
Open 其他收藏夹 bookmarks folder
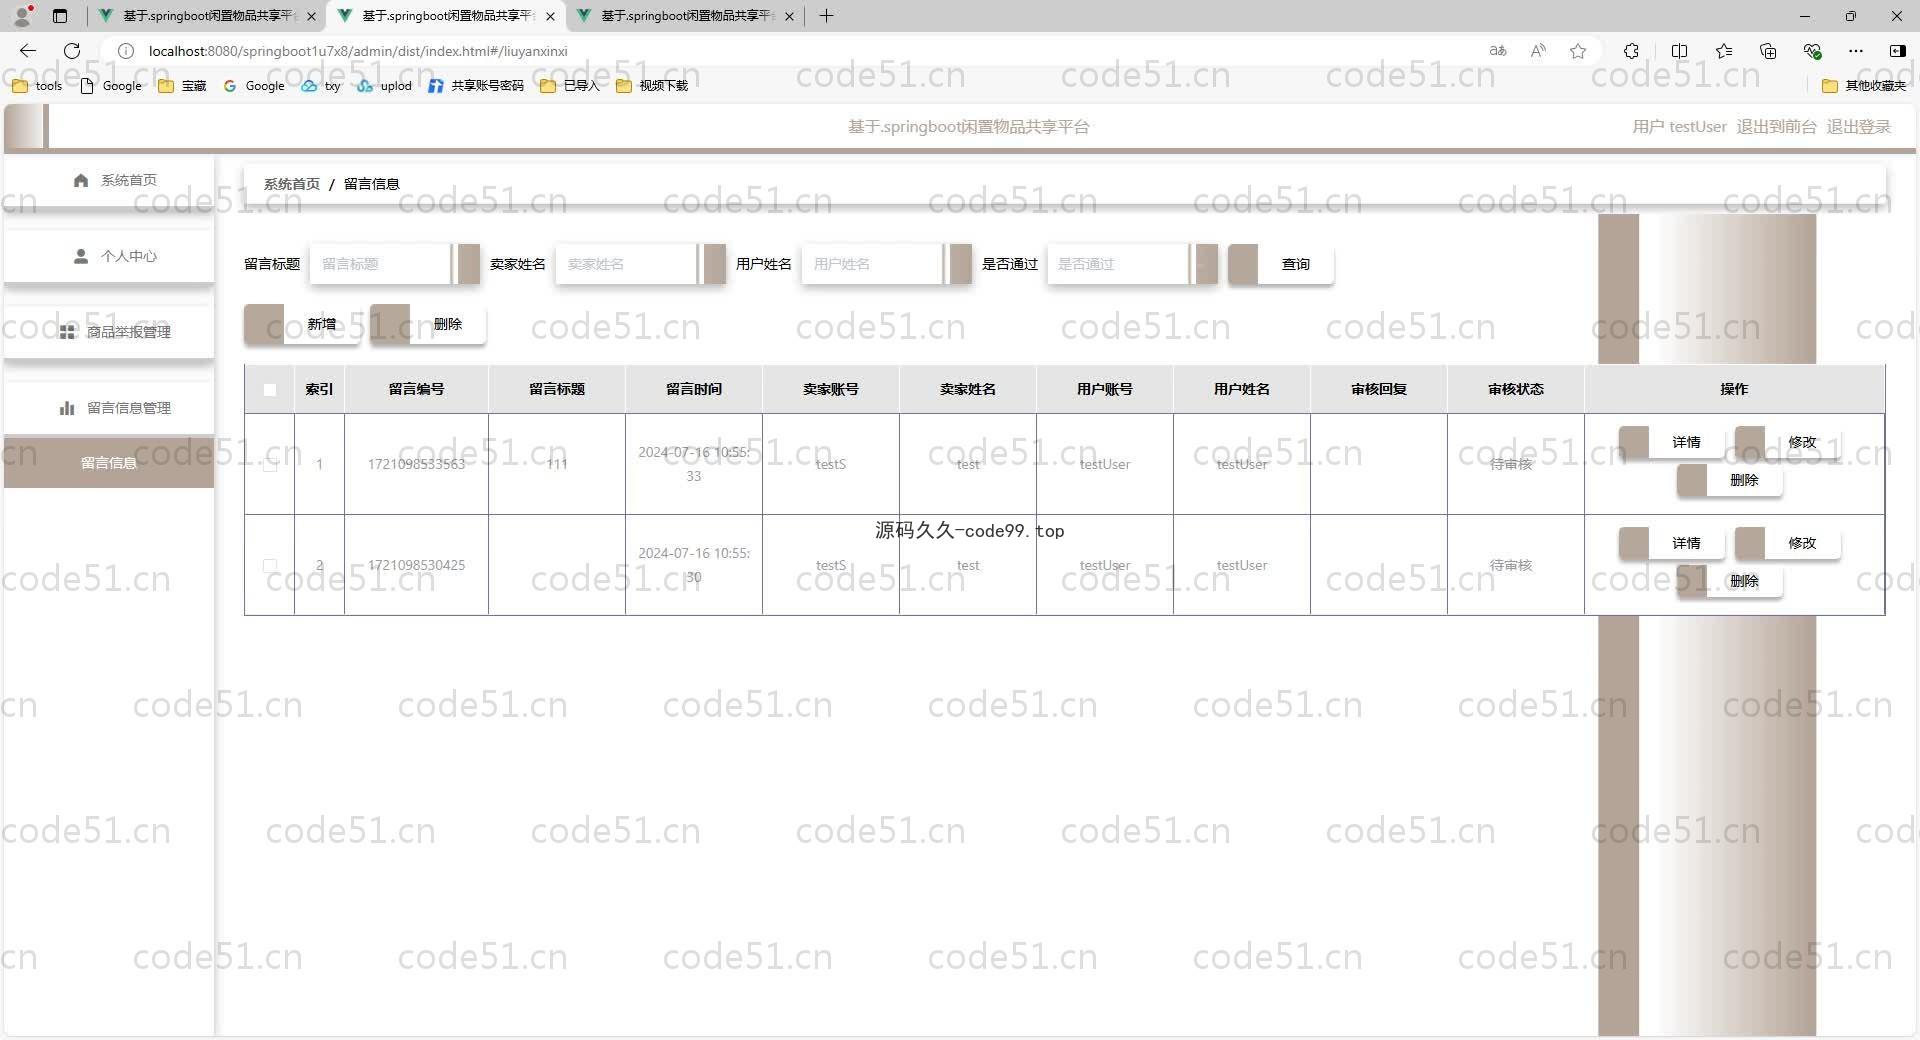pos(1864,86)
